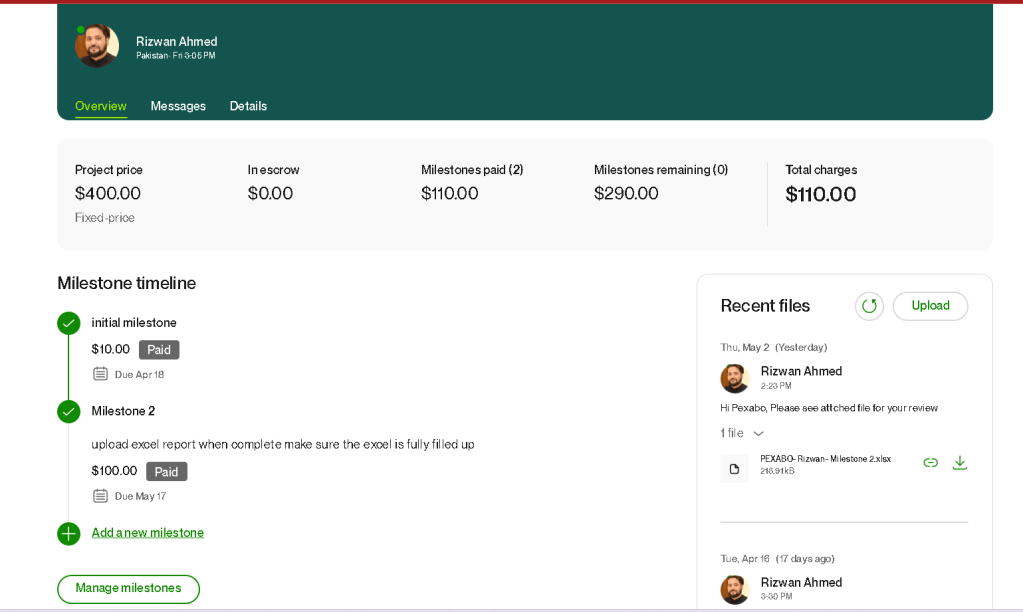This screenshot has width=1023, height=612.
Task: Copy link for PEXABO Milestone 2.xlsx
Action: coord(930,463)
